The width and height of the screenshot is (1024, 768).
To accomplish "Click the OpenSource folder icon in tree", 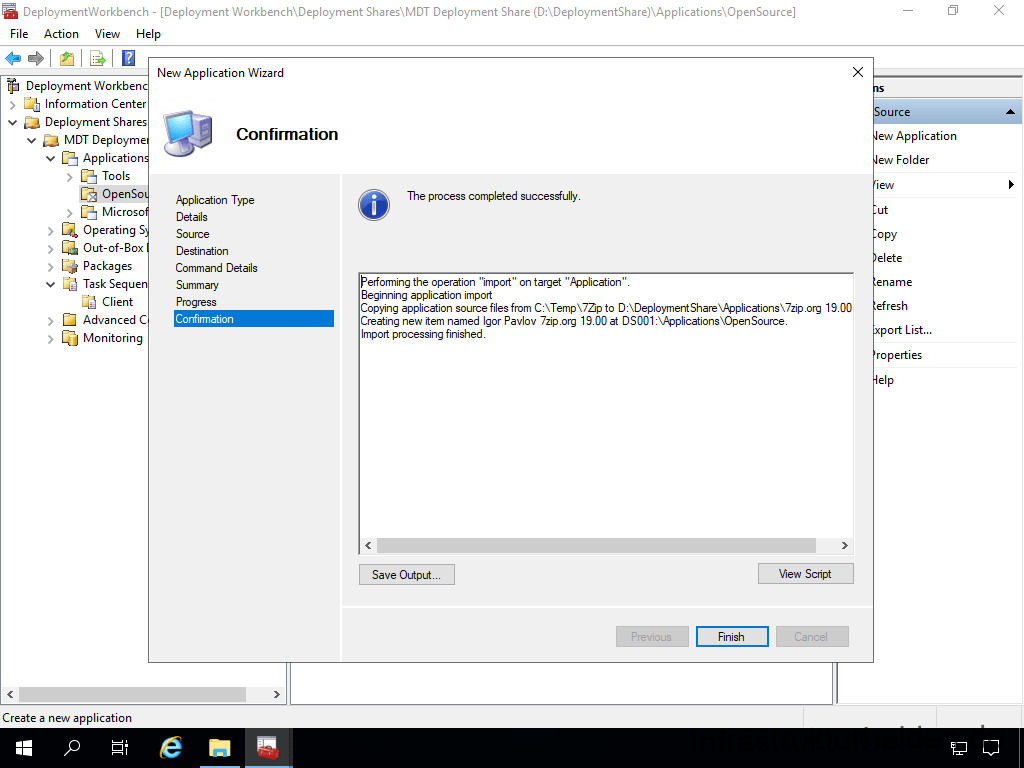I will click(89, 194).
